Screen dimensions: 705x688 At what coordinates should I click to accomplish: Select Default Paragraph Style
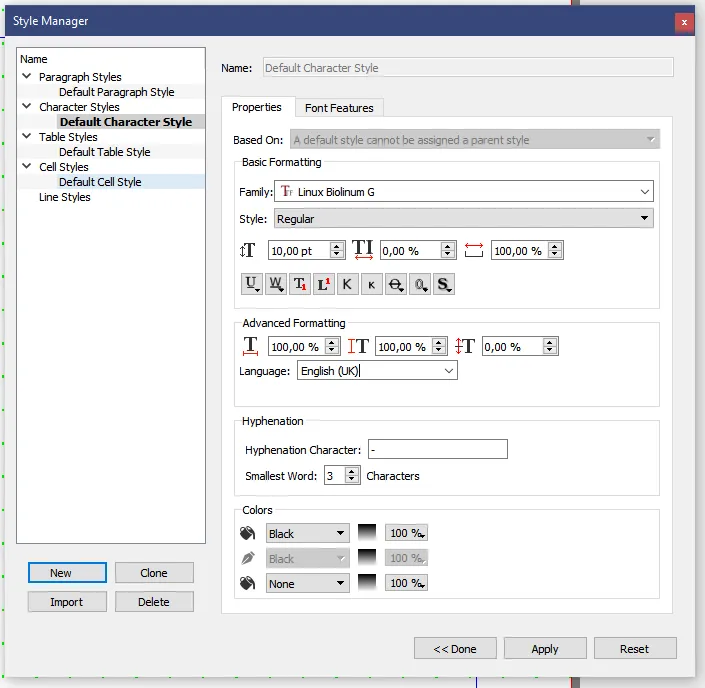(x=116, y=92)
